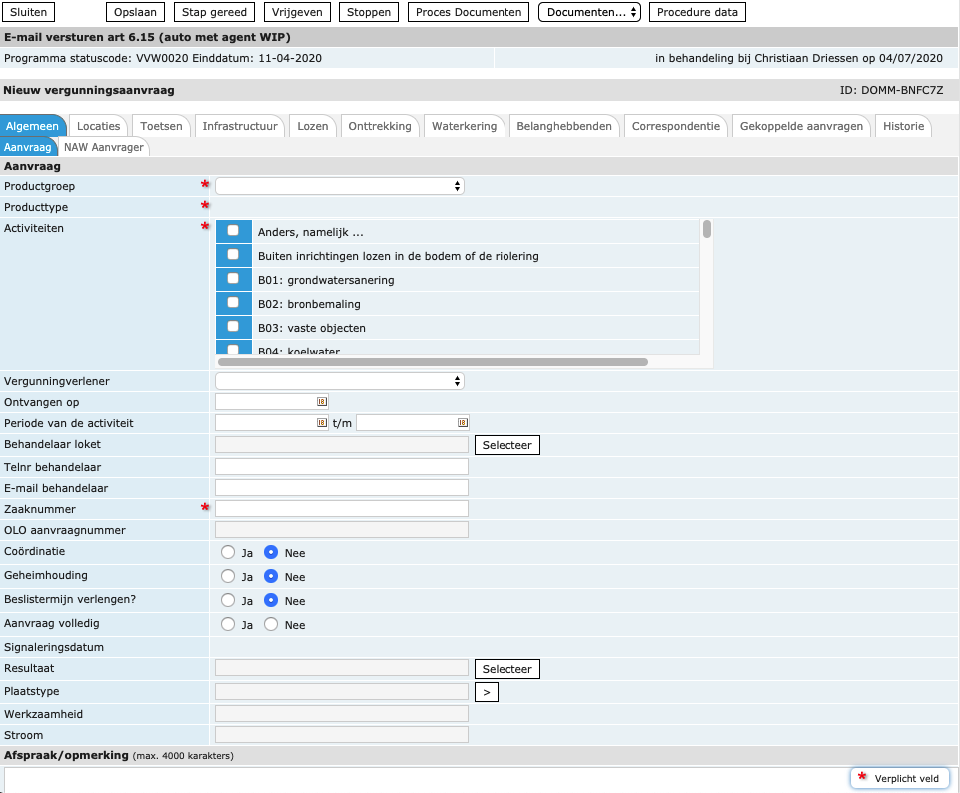The image size is (960, 793).
Task: Click the Opslaan button
Action: [135, 12]
